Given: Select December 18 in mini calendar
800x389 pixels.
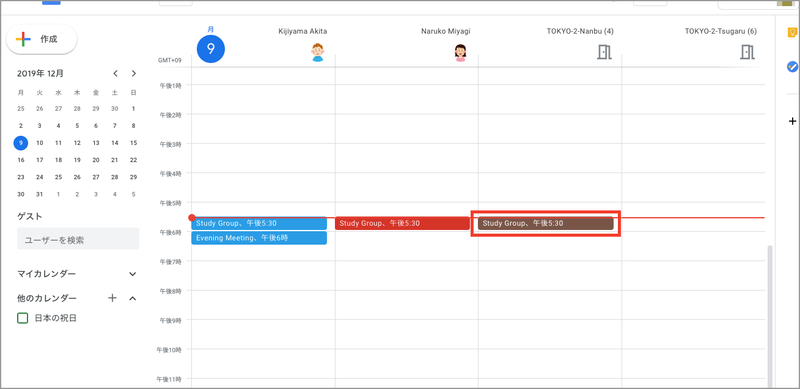Looking at the screenshot, I should [58, 160].
